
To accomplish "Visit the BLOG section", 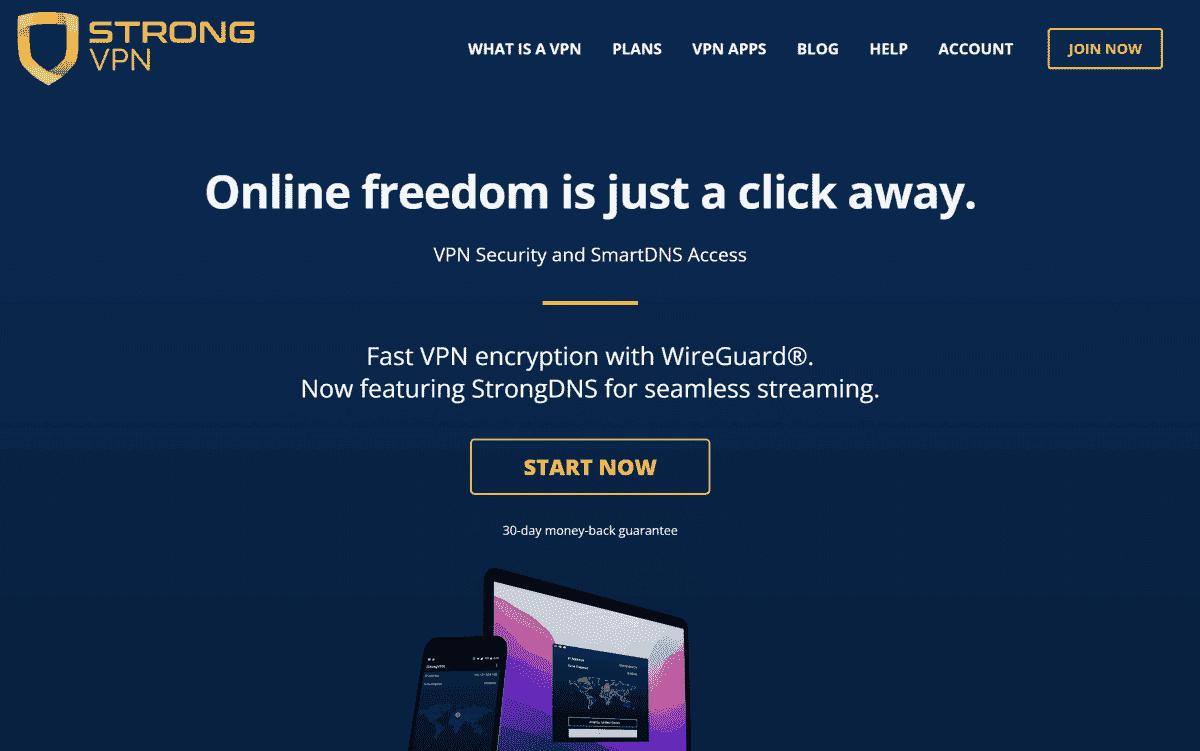I will click(818, 48).
